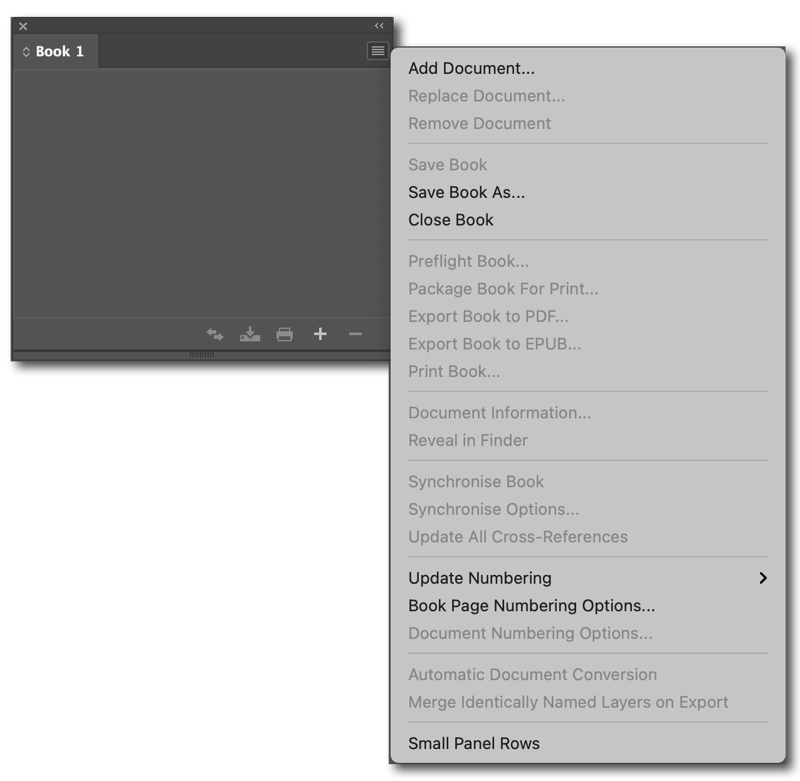Click the Synchronise styles and swatches icon

(x=215, y=335)
